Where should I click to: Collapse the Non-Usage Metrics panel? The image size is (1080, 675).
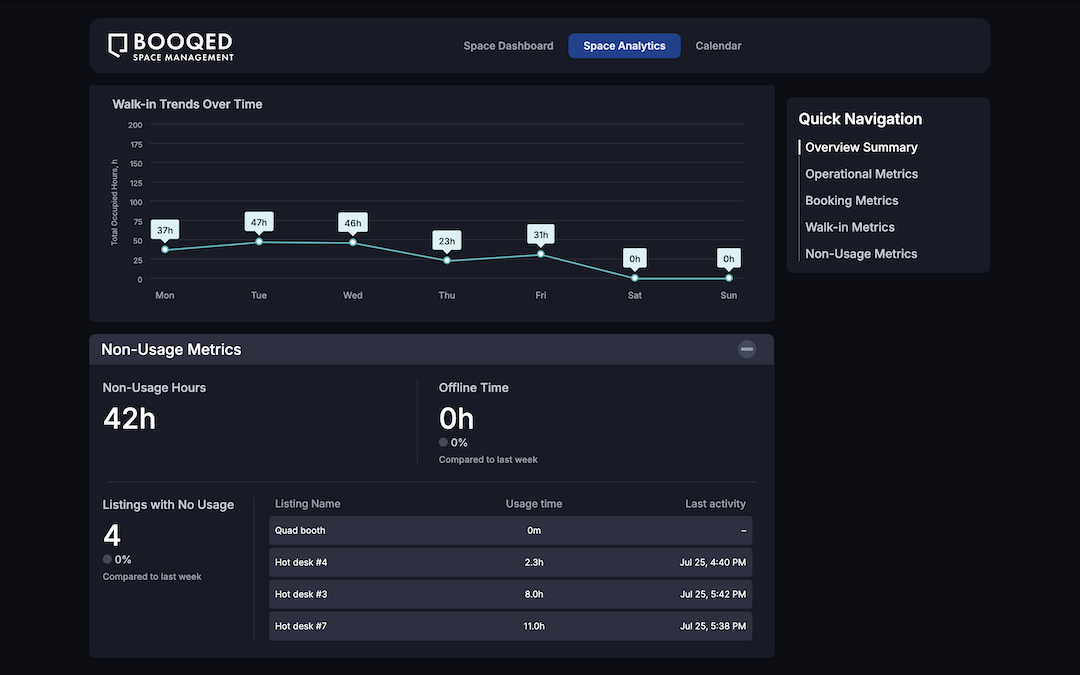pyautogui.click(x=747, y=349)
